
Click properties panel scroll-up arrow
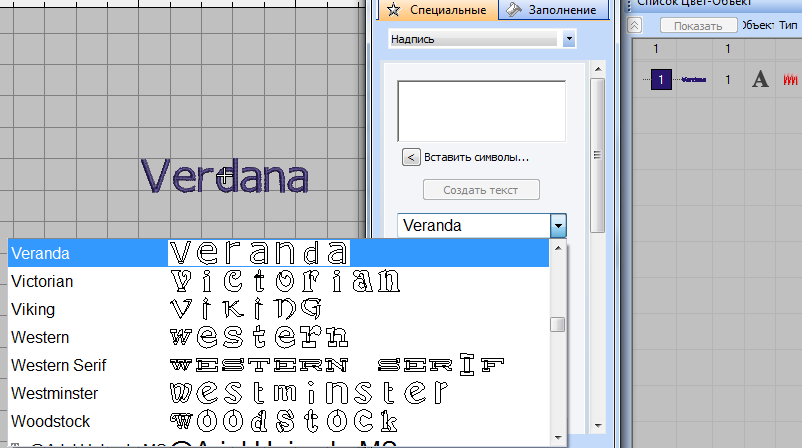[598, 69]
